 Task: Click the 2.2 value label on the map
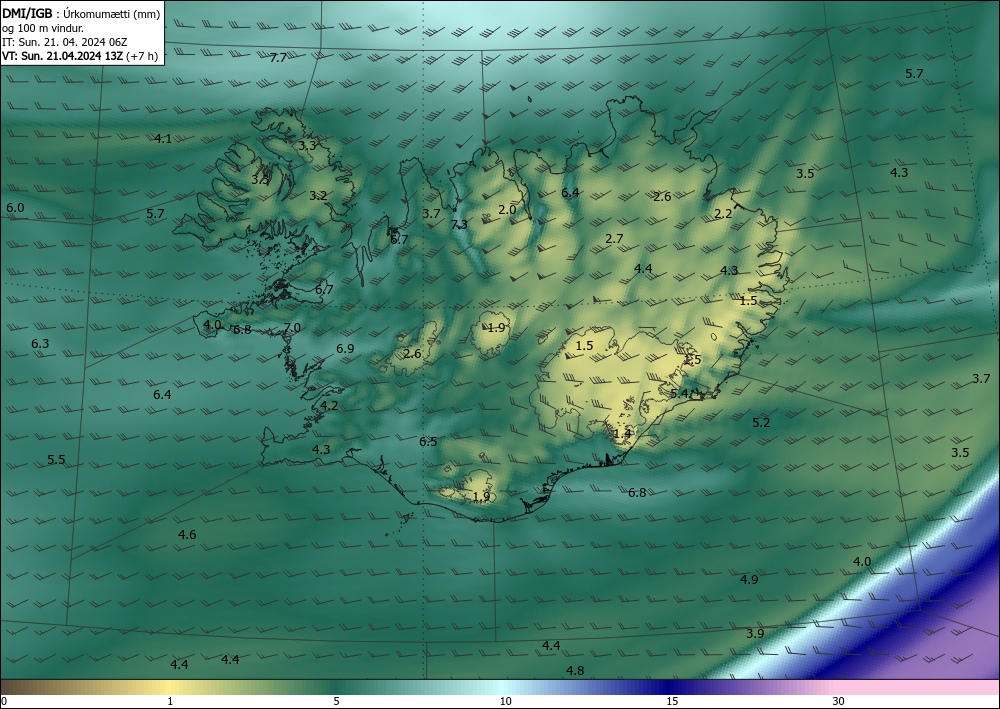(x=723, y=214)
